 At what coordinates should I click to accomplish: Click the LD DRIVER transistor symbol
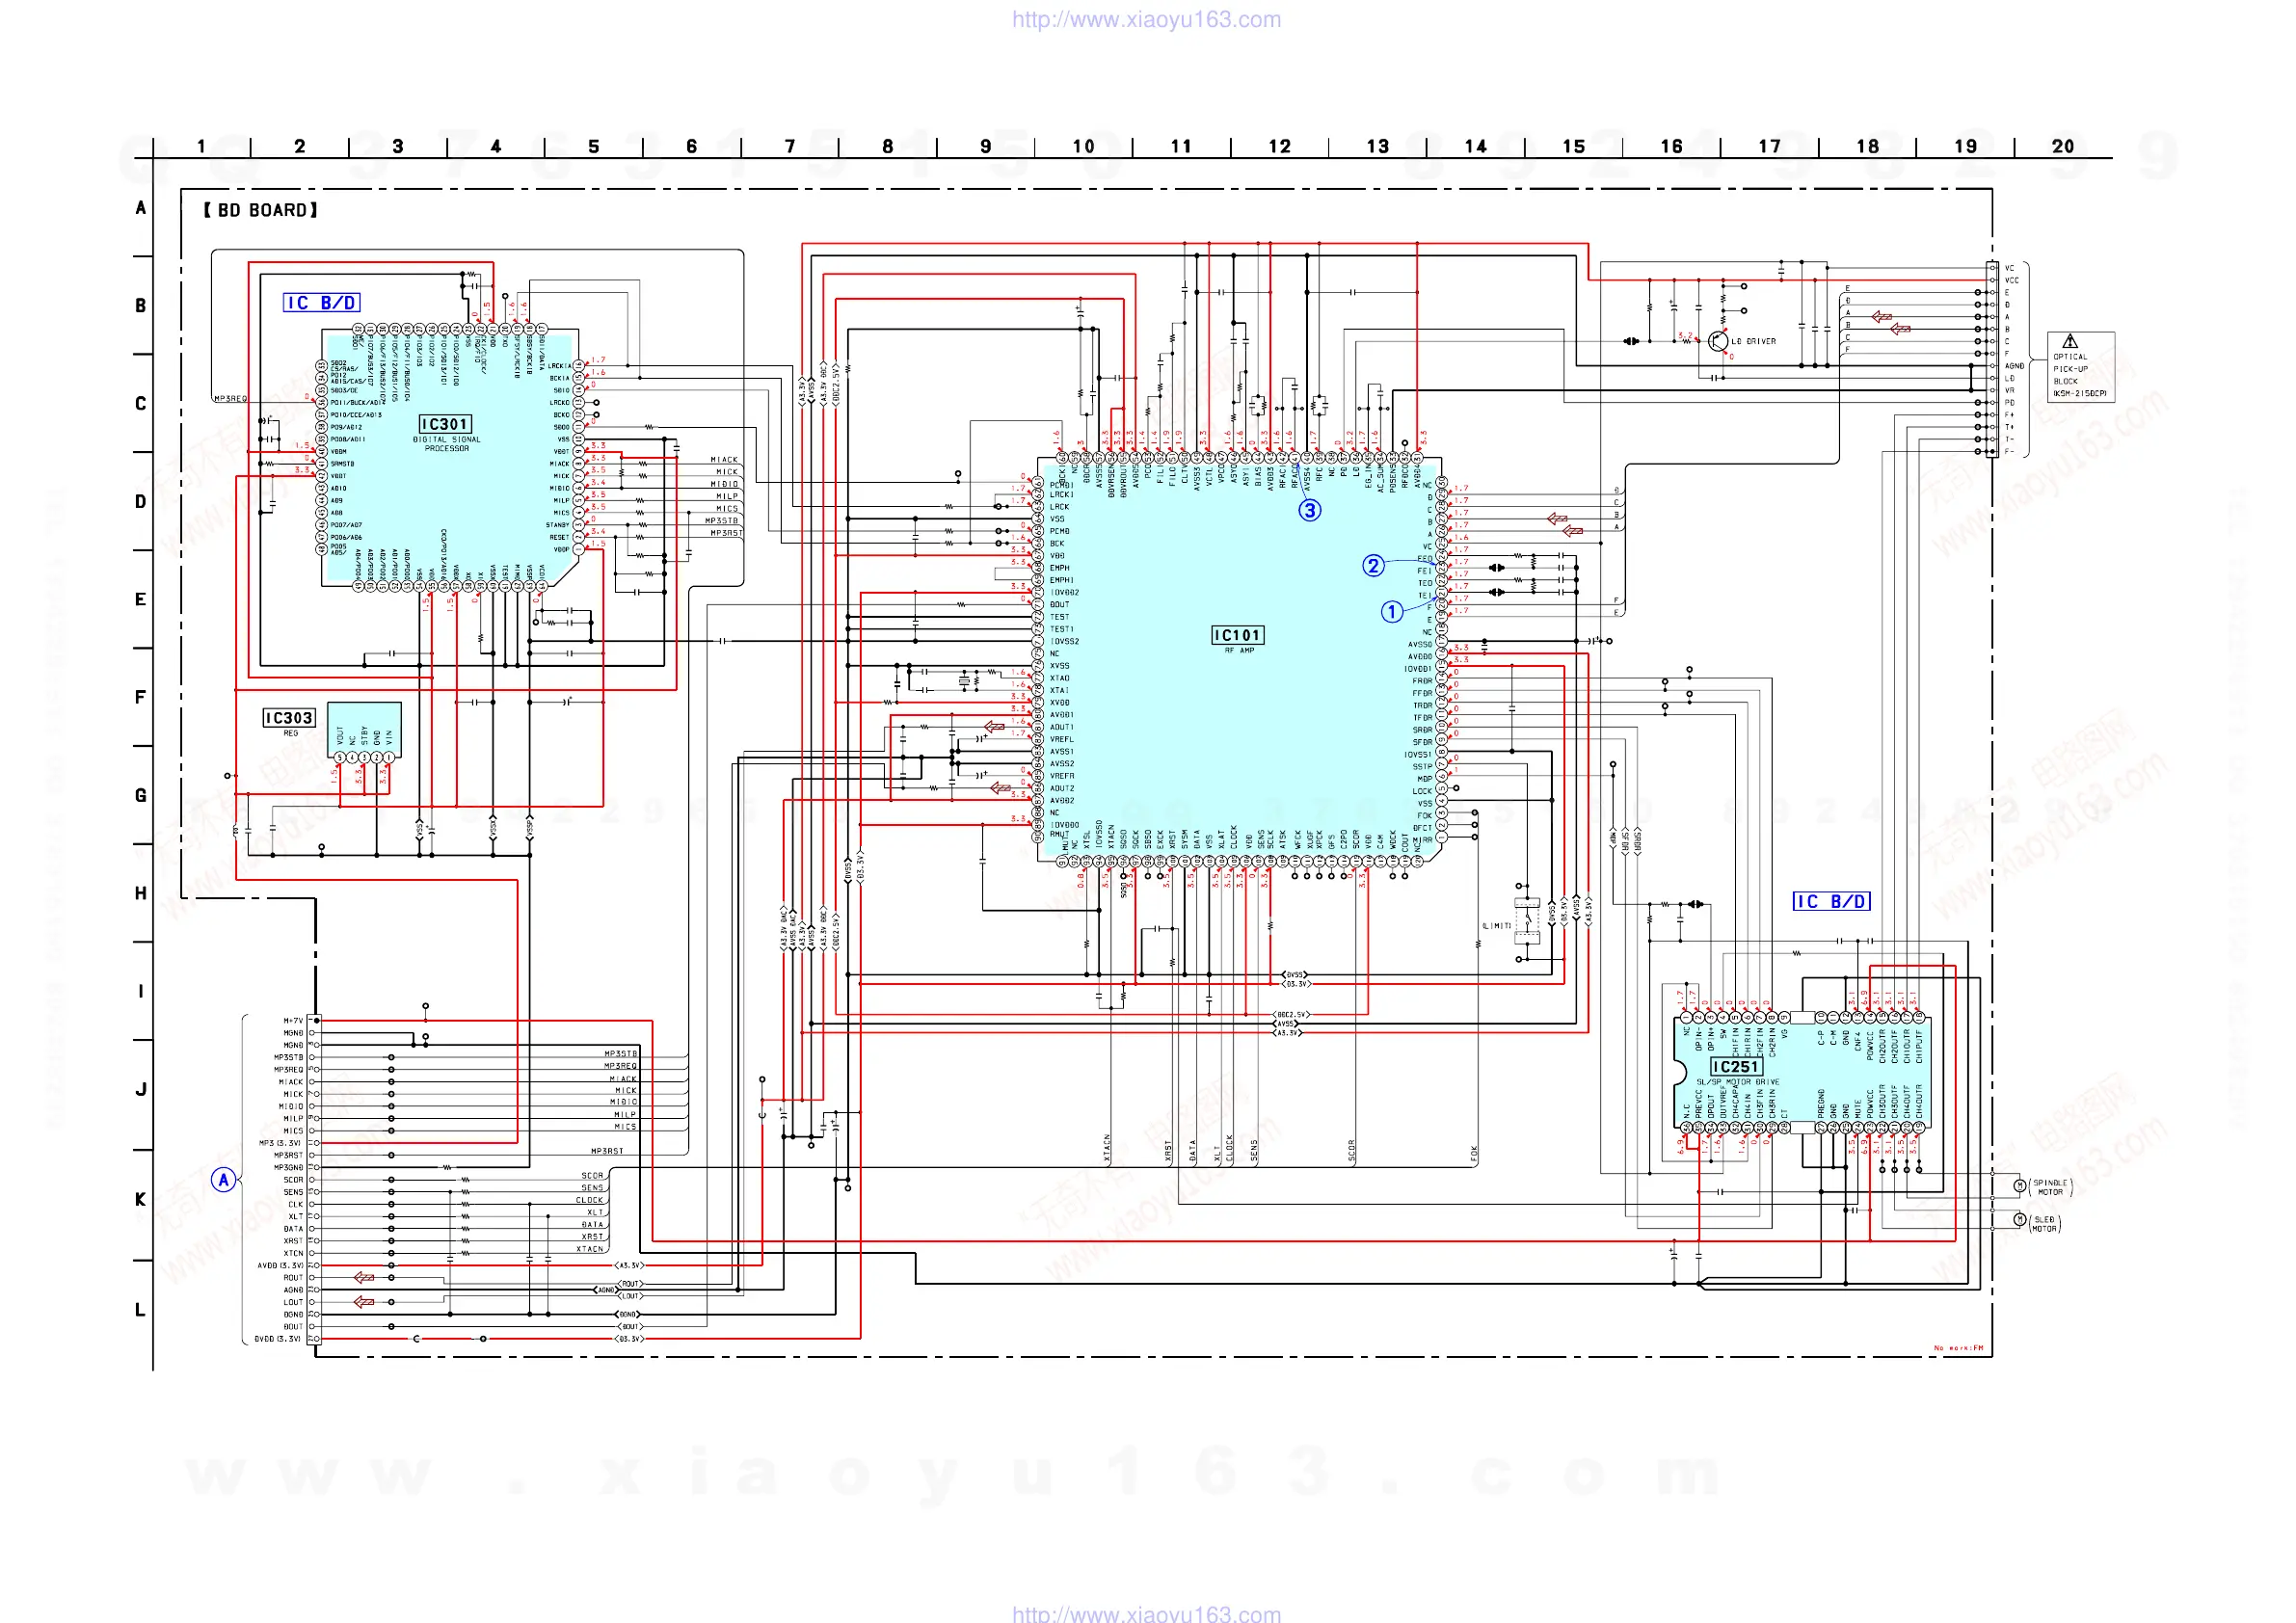coord(1718,341)
